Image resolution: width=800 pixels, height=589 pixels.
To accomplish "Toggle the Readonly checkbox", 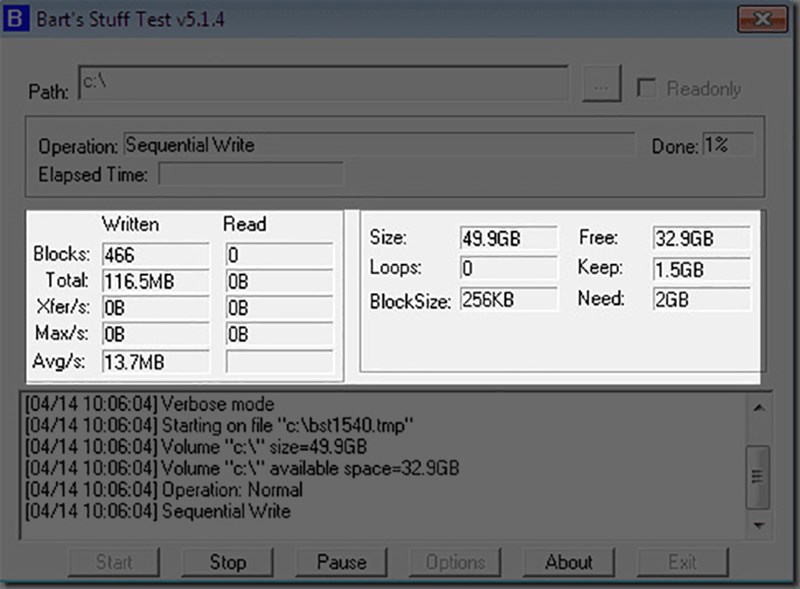I will [646, 88].
